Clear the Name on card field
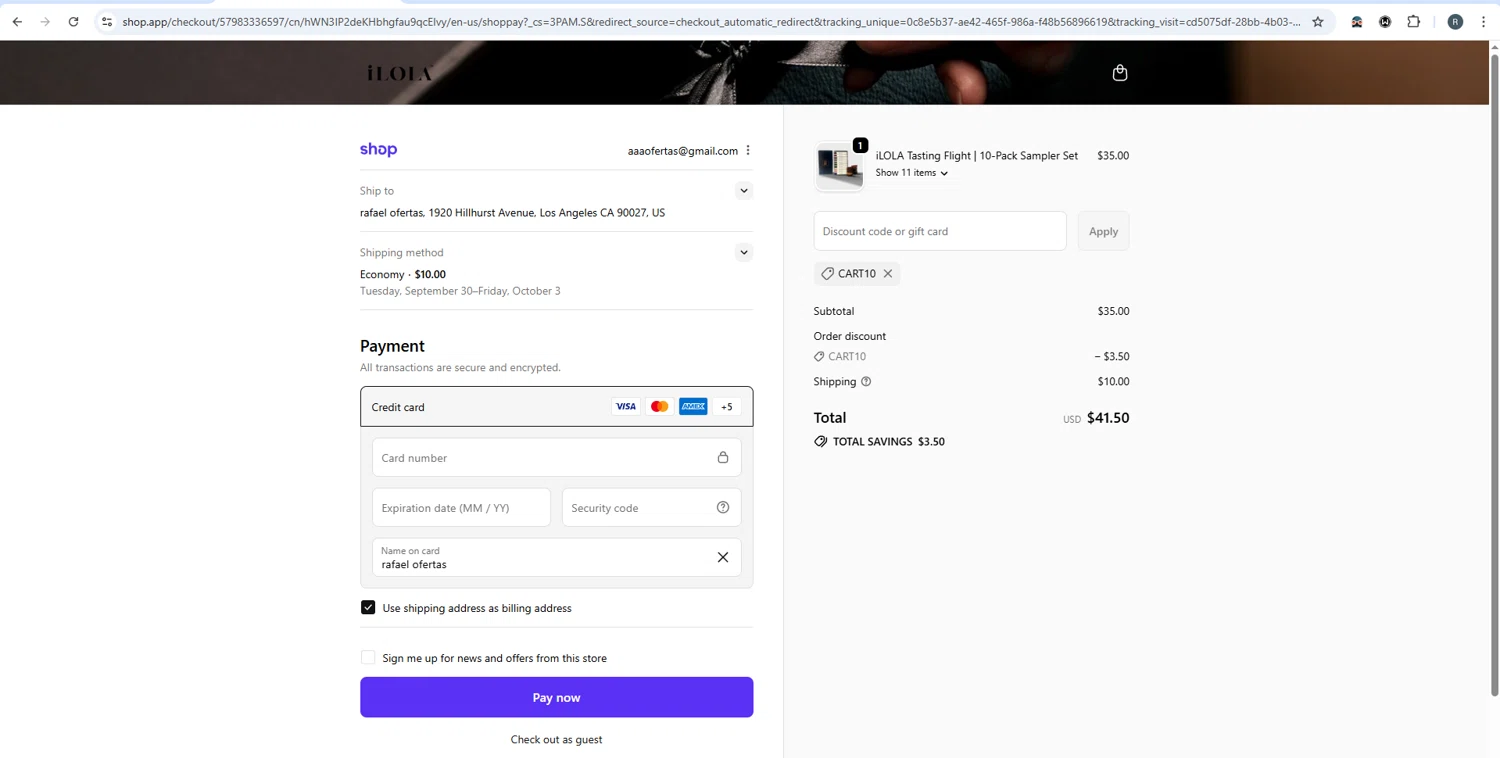The height and width of the screenshot is (758, 1500). coord(723,557)
